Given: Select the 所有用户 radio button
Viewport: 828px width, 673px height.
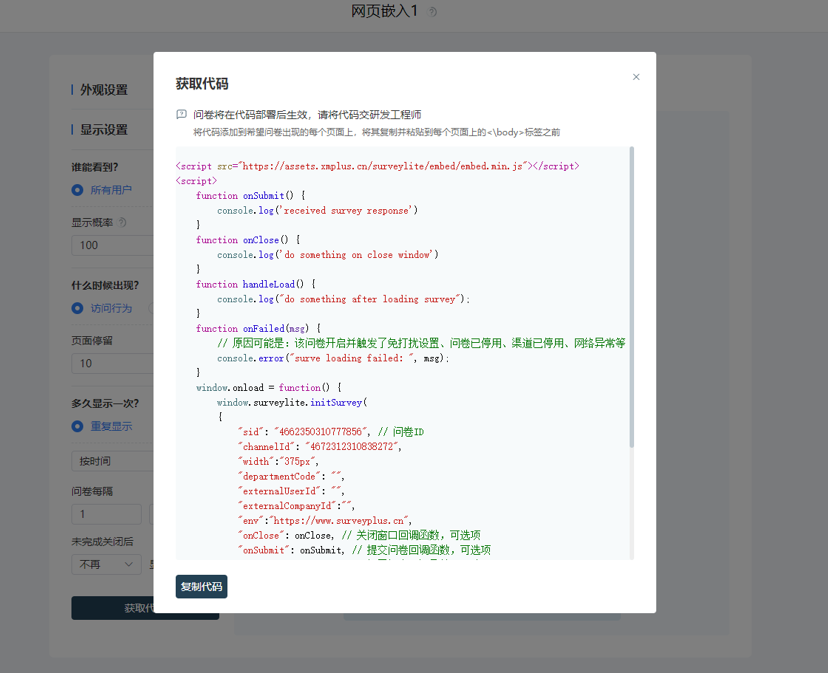Looking at the screenshot, I should 77,190.
